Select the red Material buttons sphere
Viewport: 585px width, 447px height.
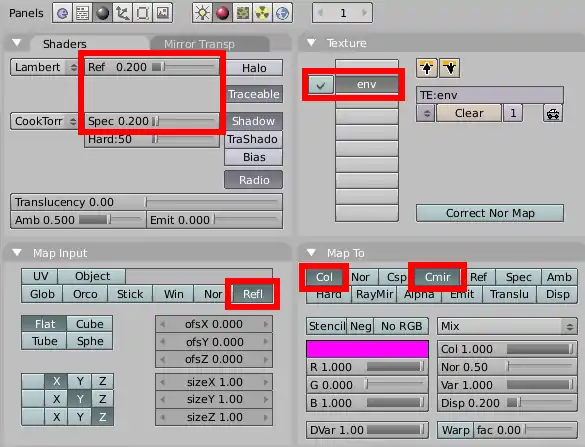(222, 13)
